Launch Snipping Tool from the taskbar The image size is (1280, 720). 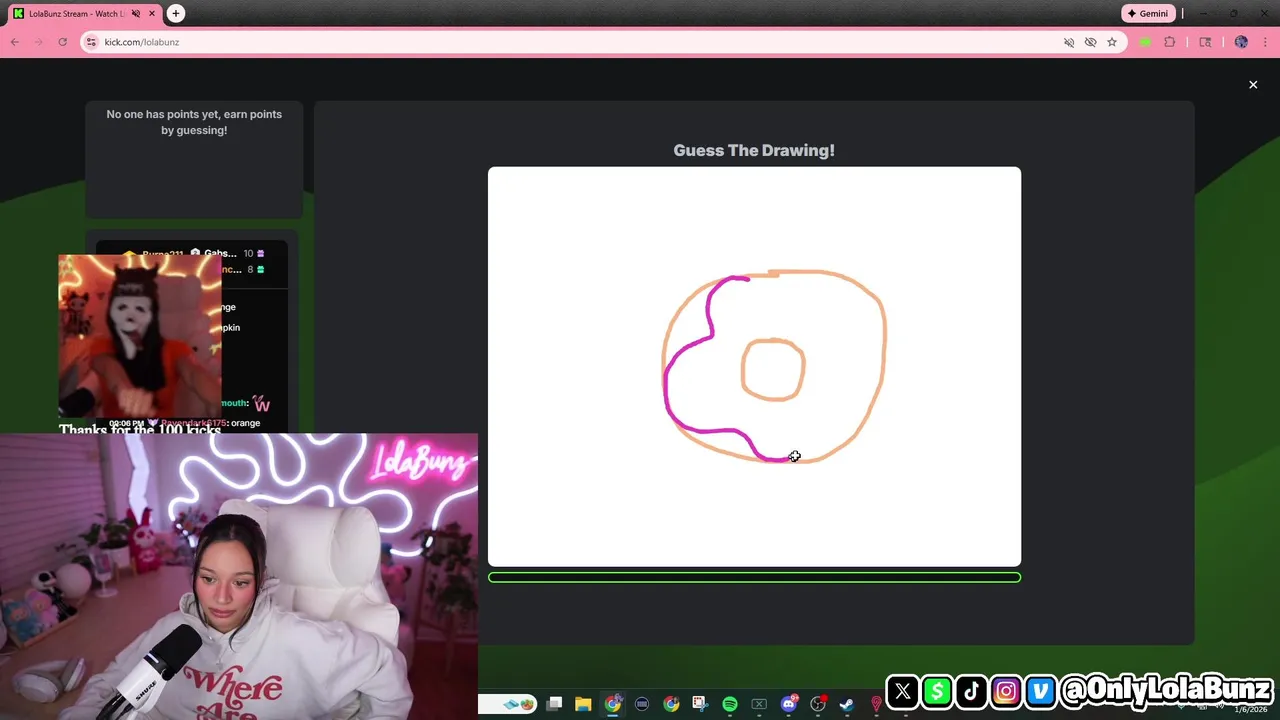700,704
